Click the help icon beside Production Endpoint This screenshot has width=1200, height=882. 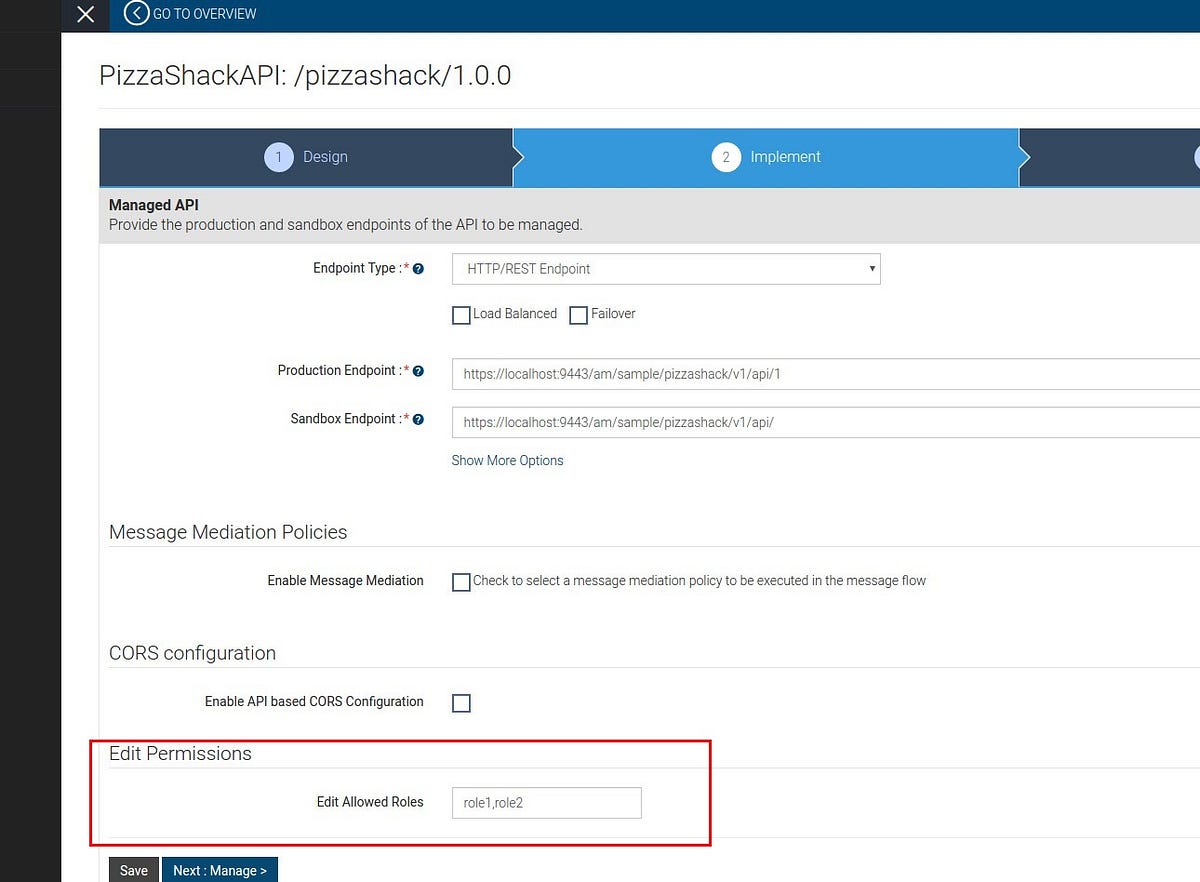coord(418,370)
